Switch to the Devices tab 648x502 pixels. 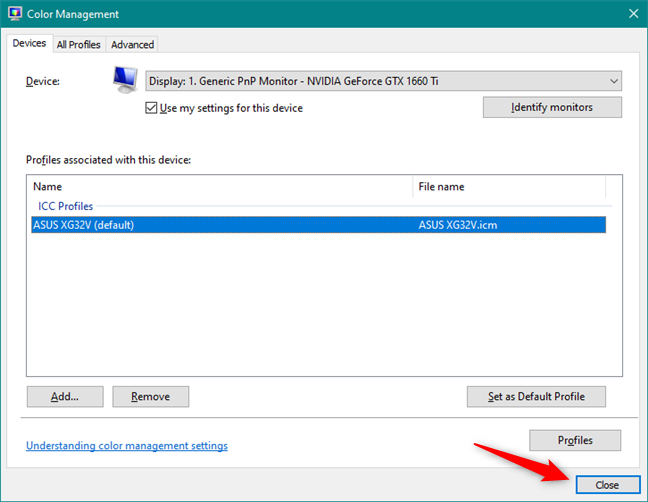tap(29, 43)
